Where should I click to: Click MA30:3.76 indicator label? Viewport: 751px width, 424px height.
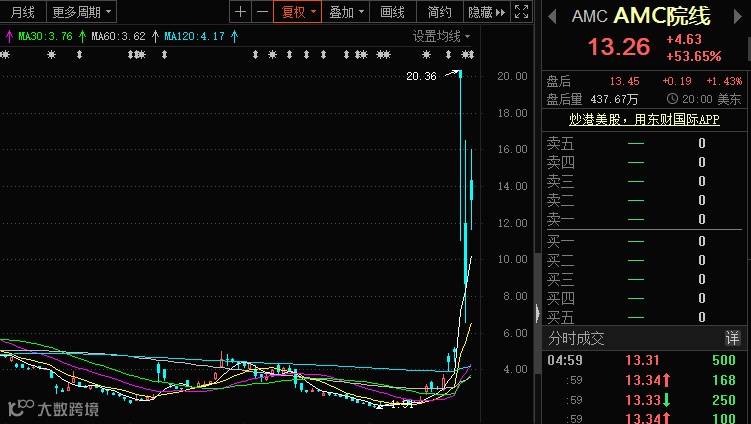pyautogui.click(x=46, y=36)
